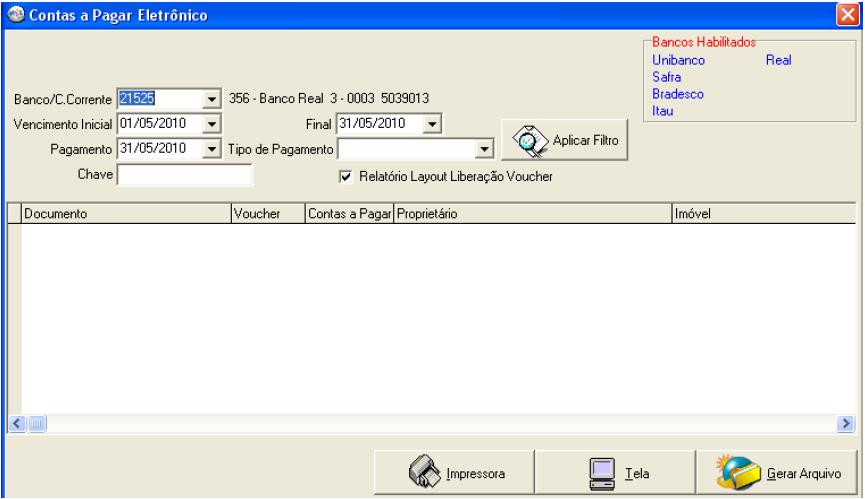Click the Itau bank entry
The width and height of the screenshot is (865, 499).
click(661, 110)
